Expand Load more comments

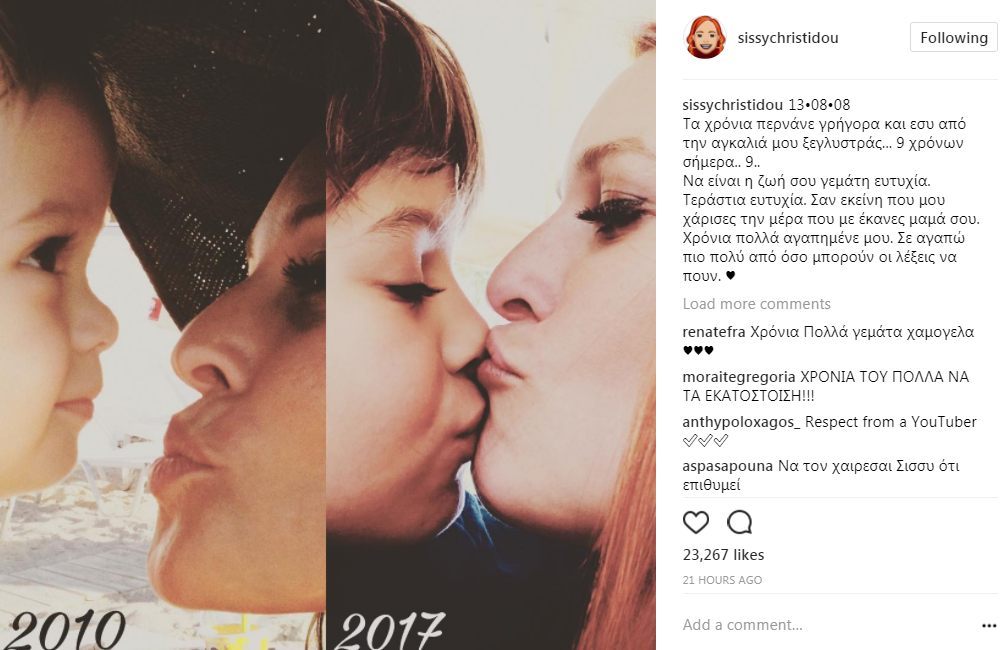click(x=756, y=304)
